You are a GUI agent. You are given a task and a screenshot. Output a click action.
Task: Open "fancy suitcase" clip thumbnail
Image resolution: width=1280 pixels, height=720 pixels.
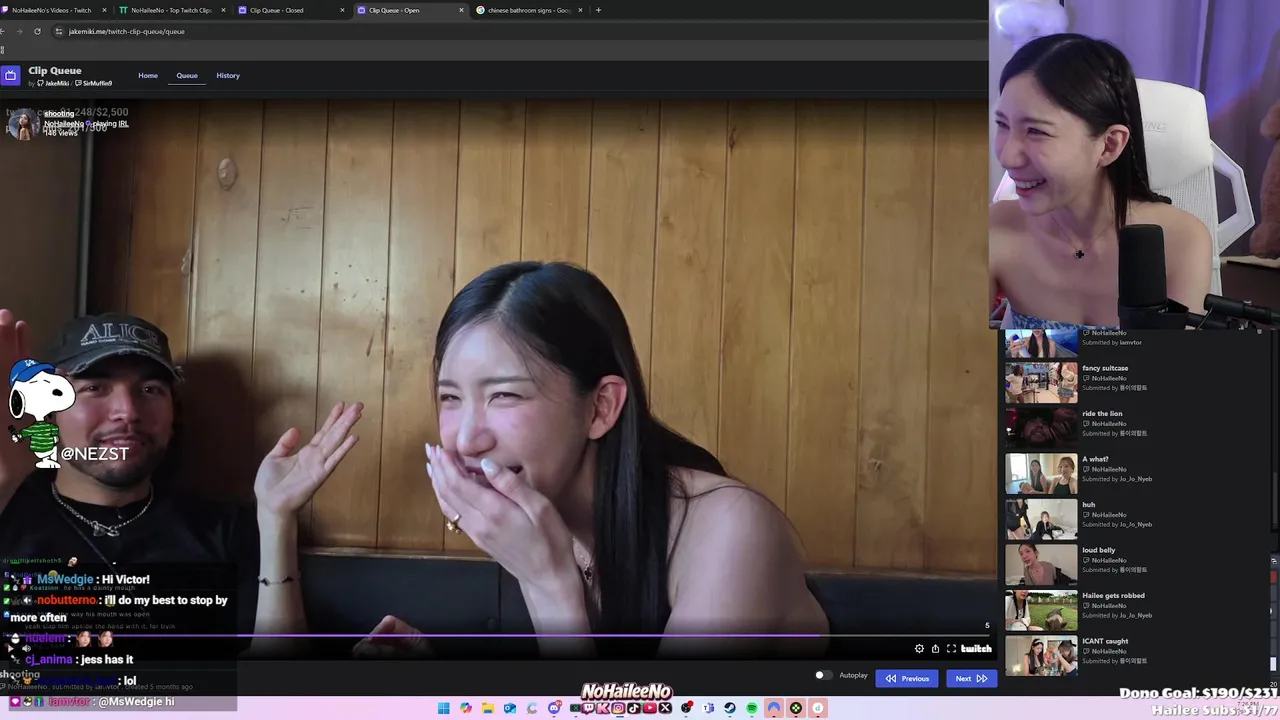(x=1041, y=382)
